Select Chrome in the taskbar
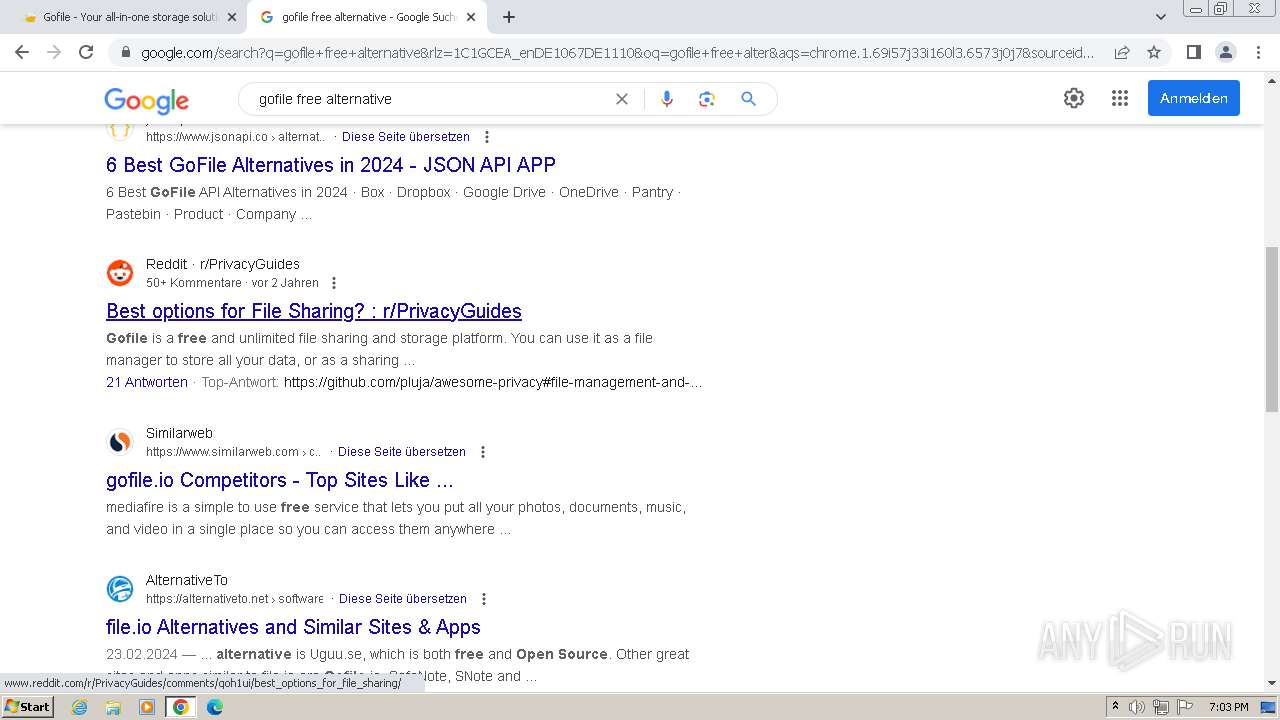 click(x=181, y=707)
